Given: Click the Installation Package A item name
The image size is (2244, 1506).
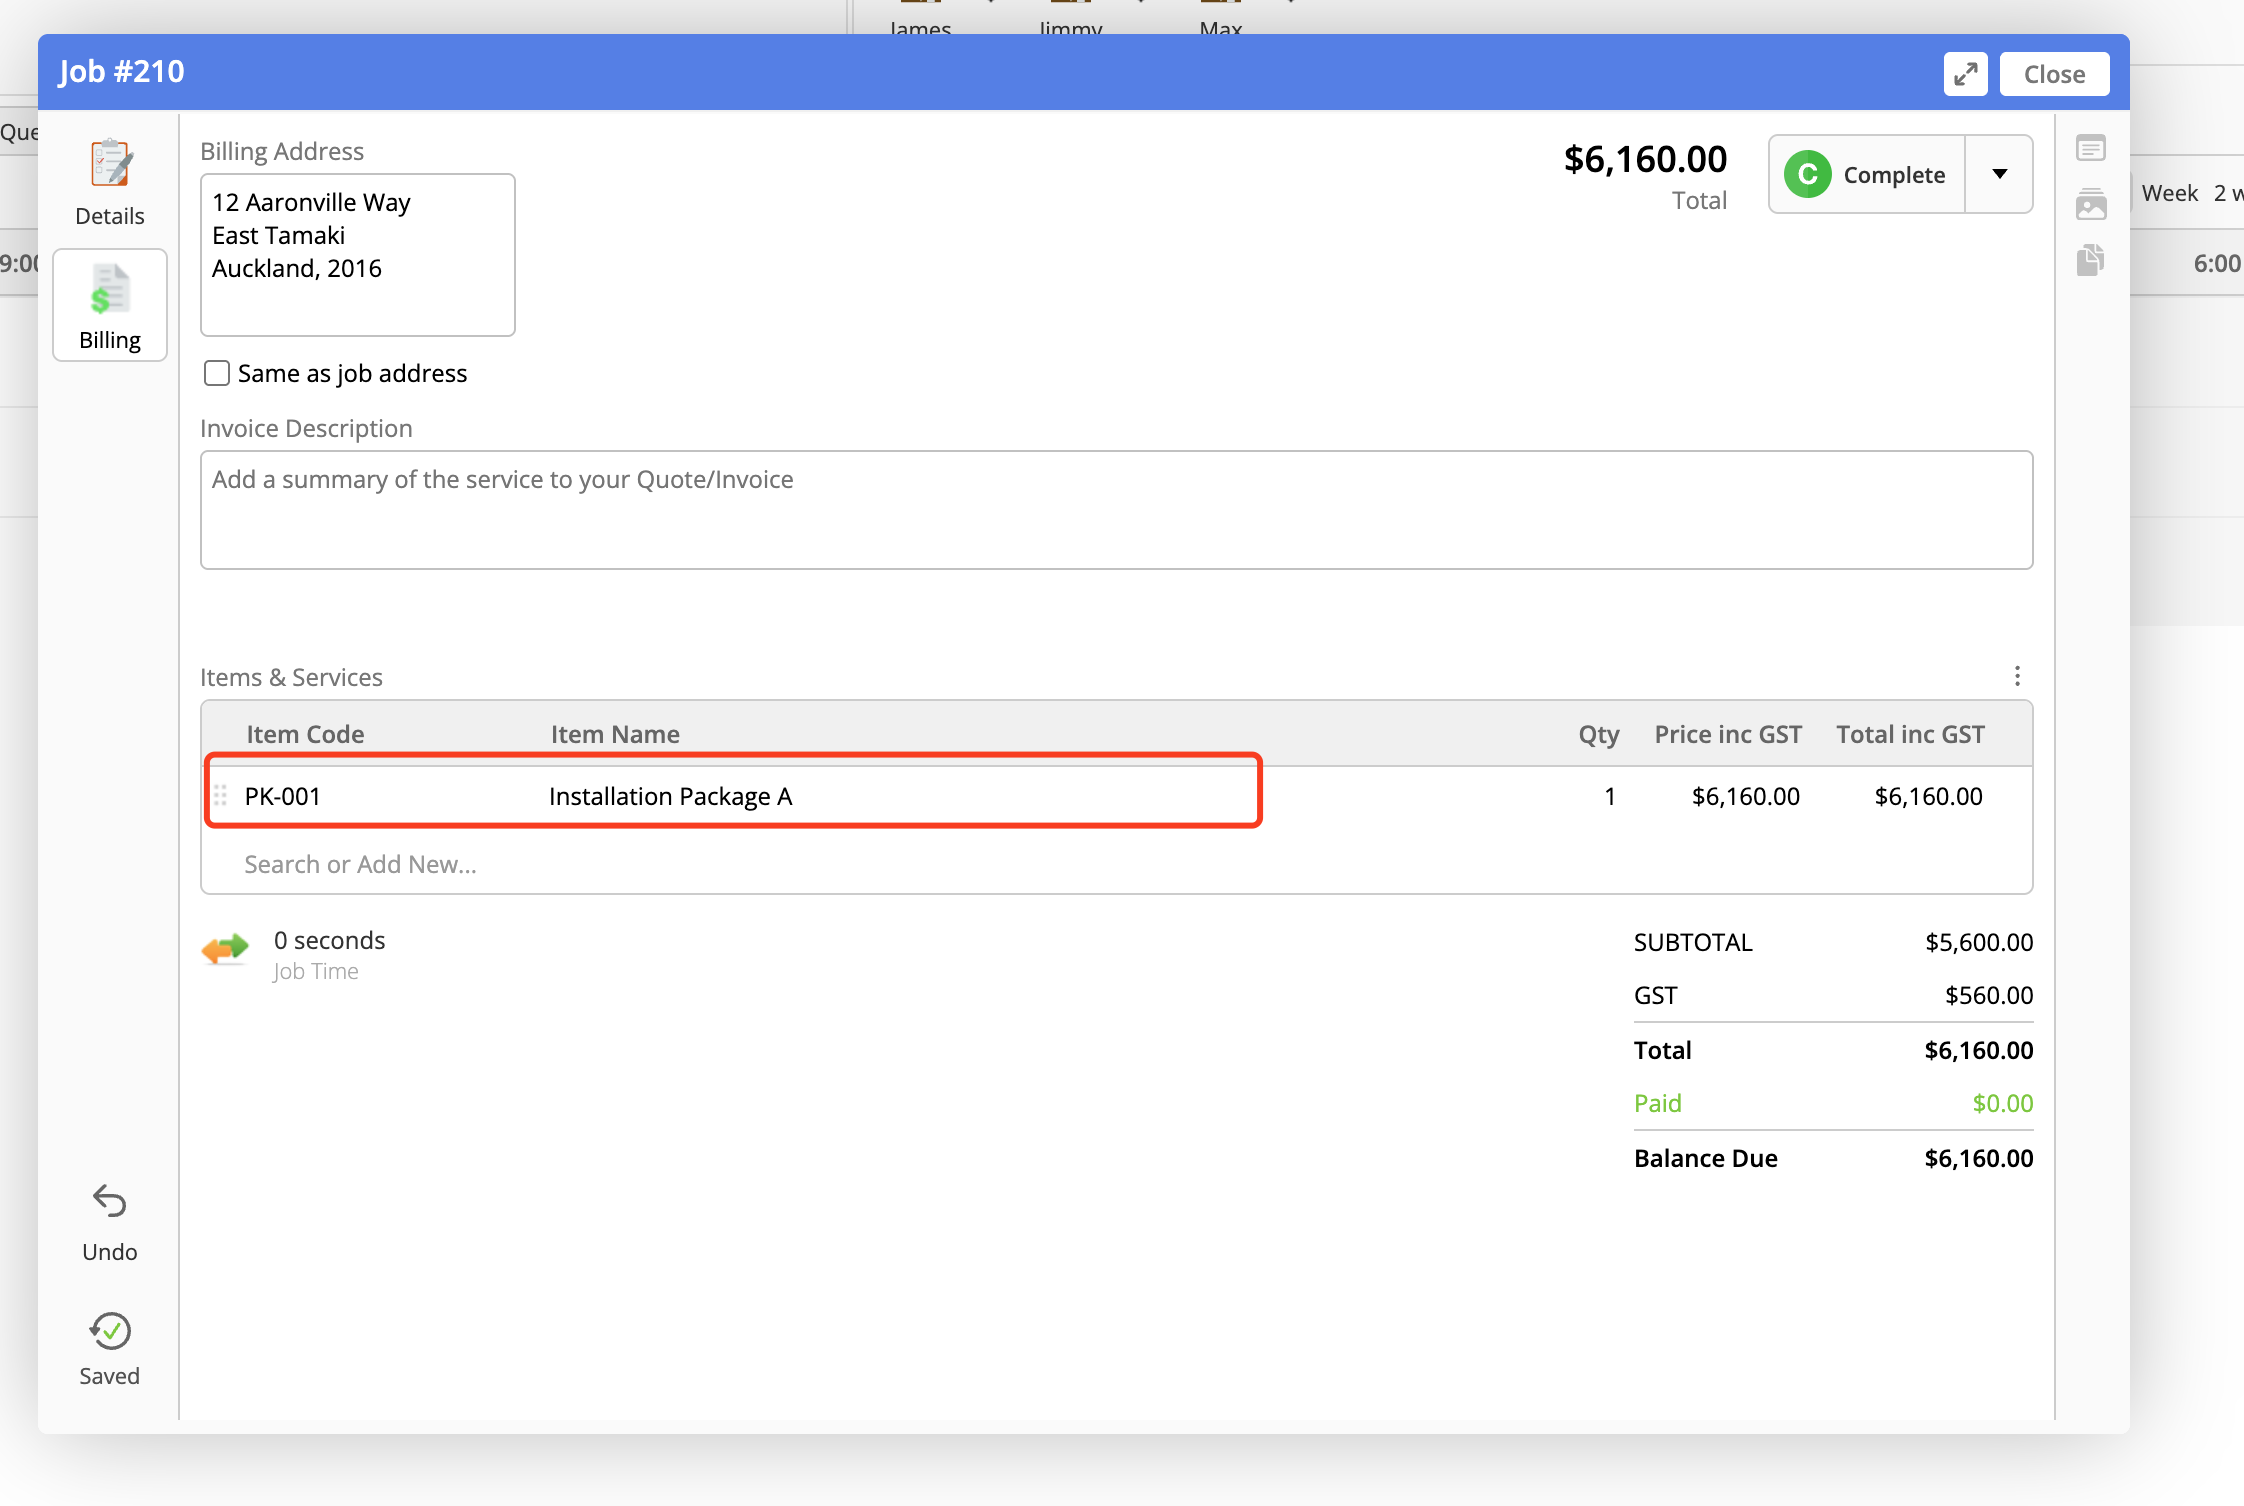Looking at the screenshot, I should [670, 796].
